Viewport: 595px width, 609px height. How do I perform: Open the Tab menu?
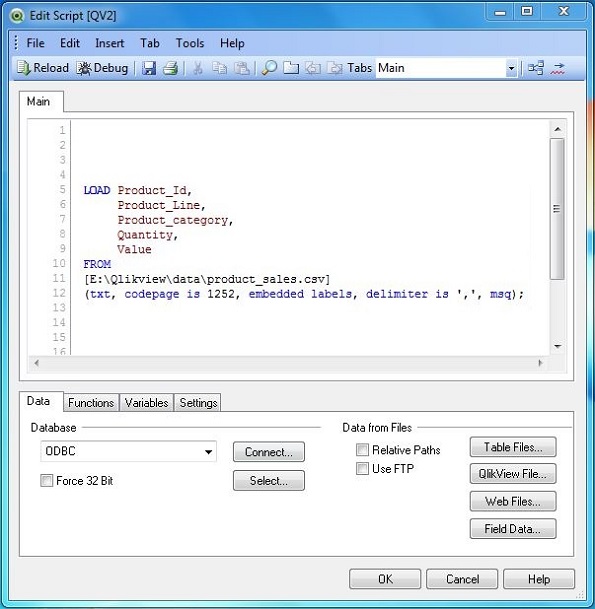[x=150, y=43]
